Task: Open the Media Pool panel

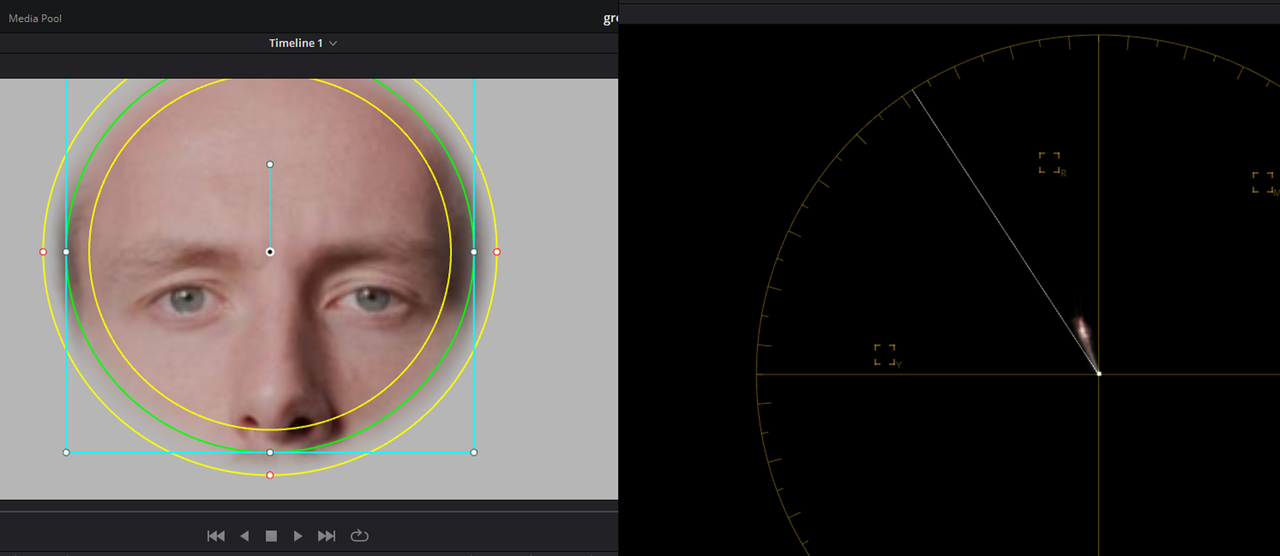Action: click(35, 18)
